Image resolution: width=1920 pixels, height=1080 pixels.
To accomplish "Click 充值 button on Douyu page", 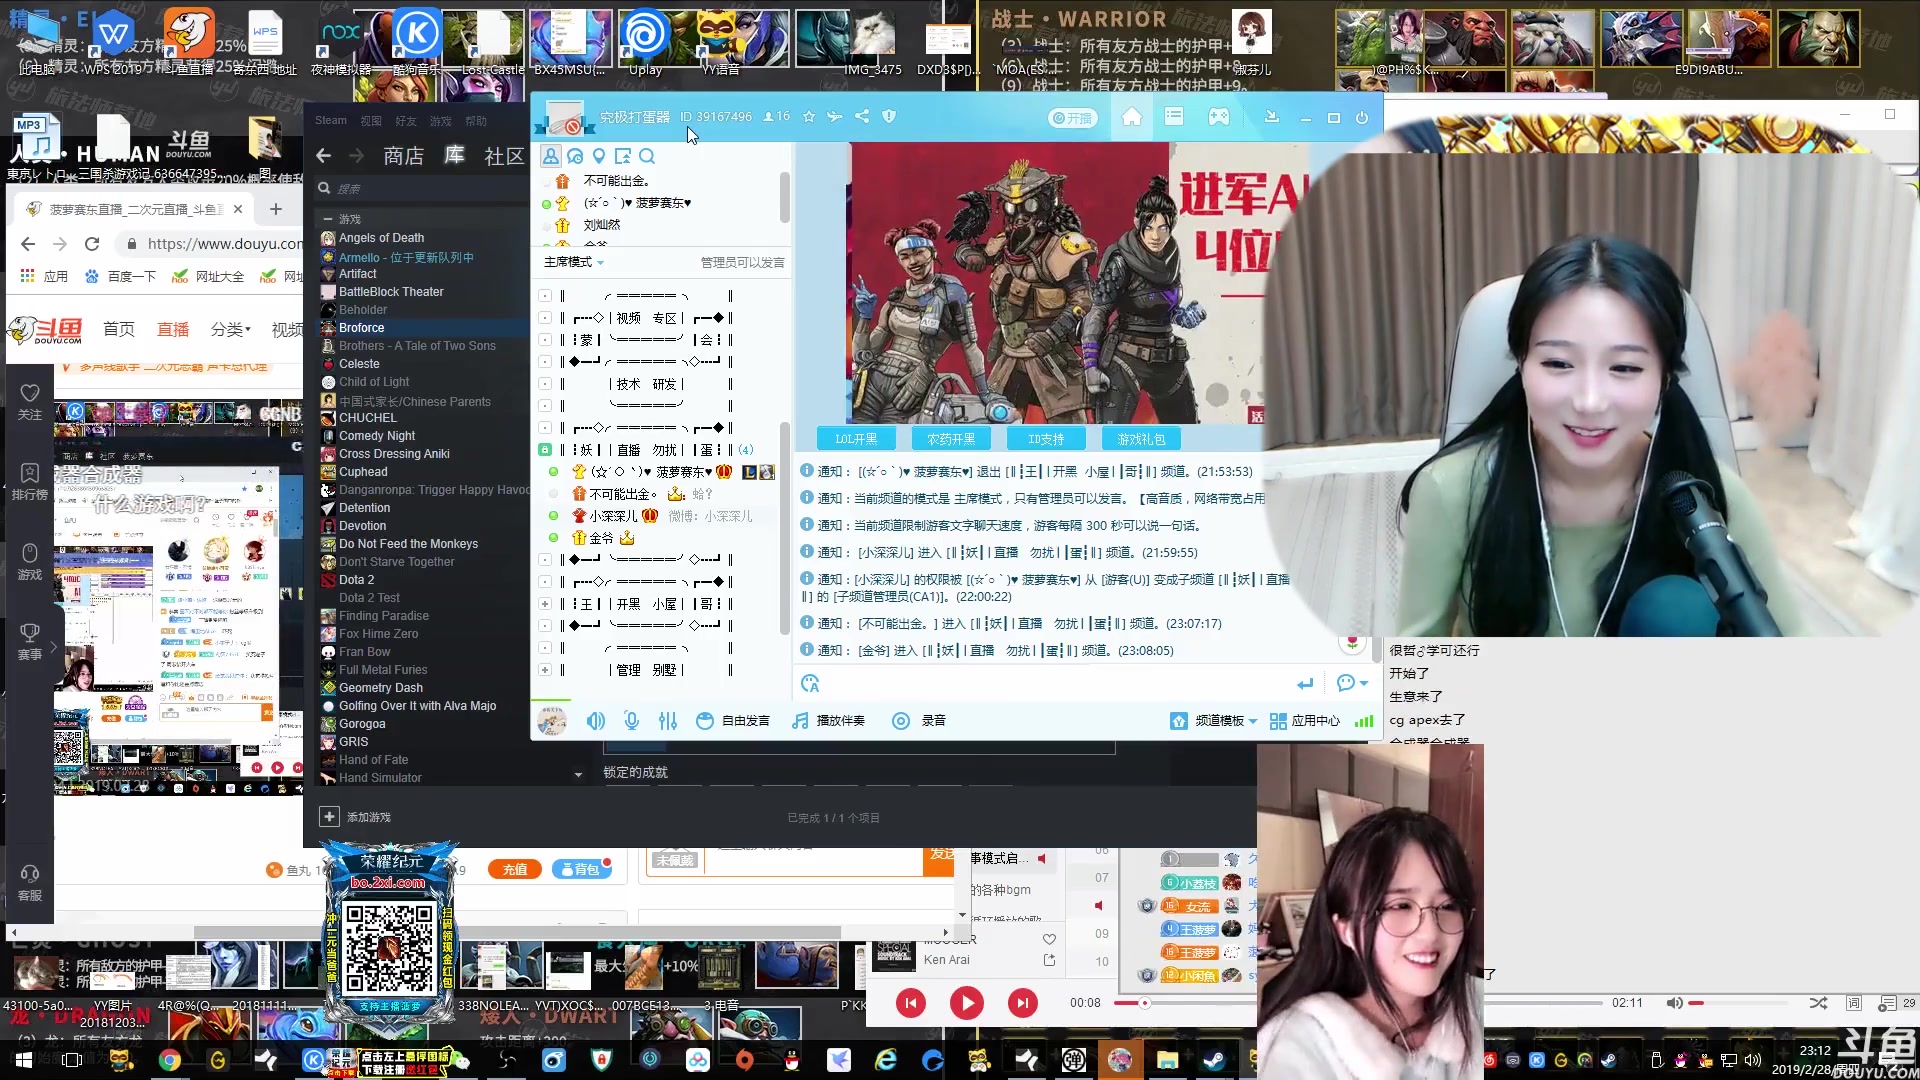I will click(515, 870).
